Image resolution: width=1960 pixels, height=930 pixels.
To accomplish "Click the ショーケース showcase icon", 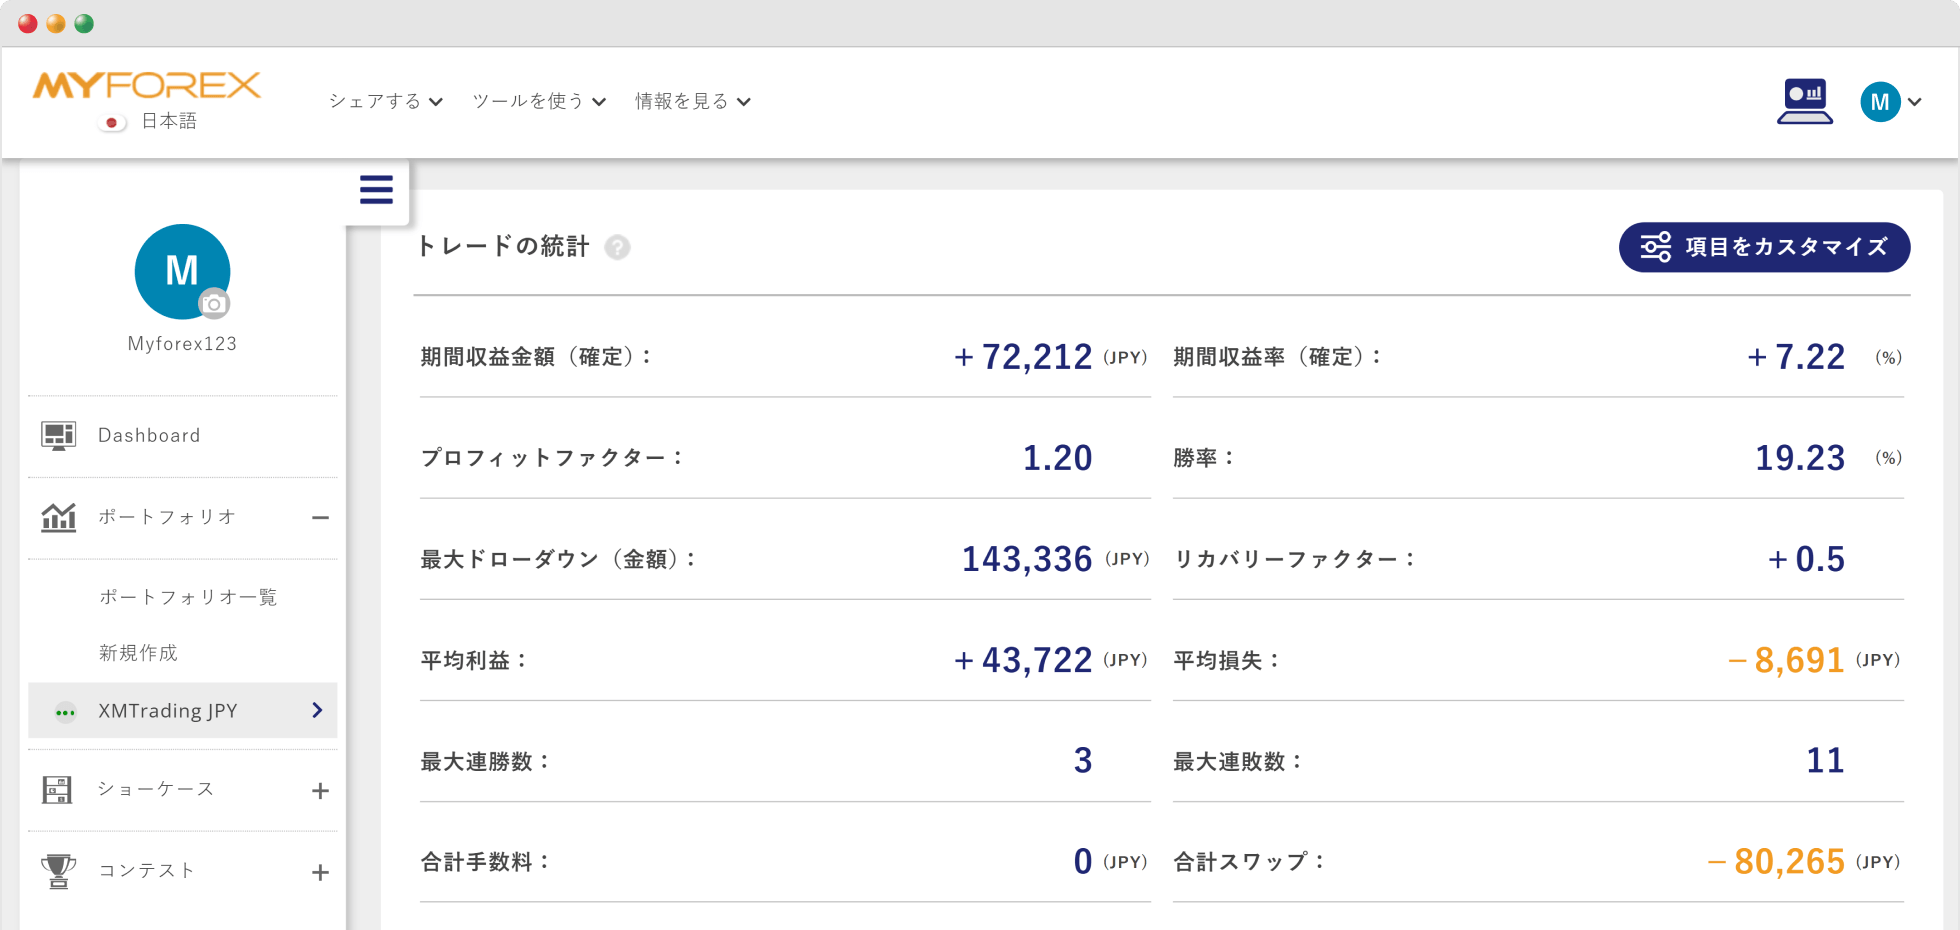I will [57, 790].
